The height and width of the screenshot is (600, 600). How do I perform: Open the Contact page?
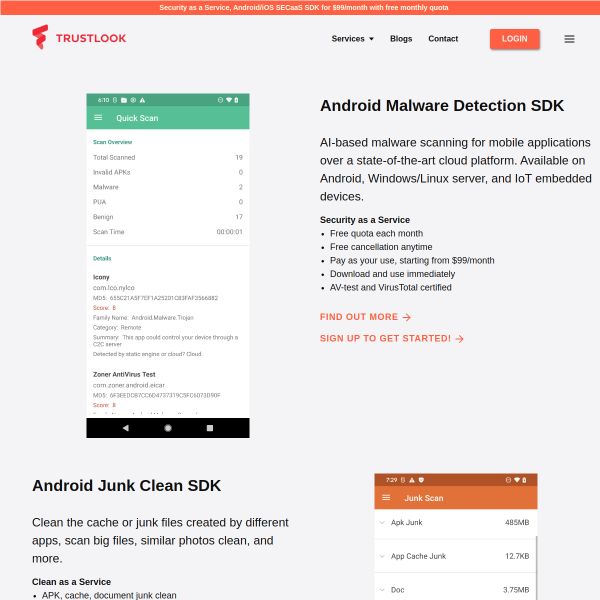tap(443, 39)
